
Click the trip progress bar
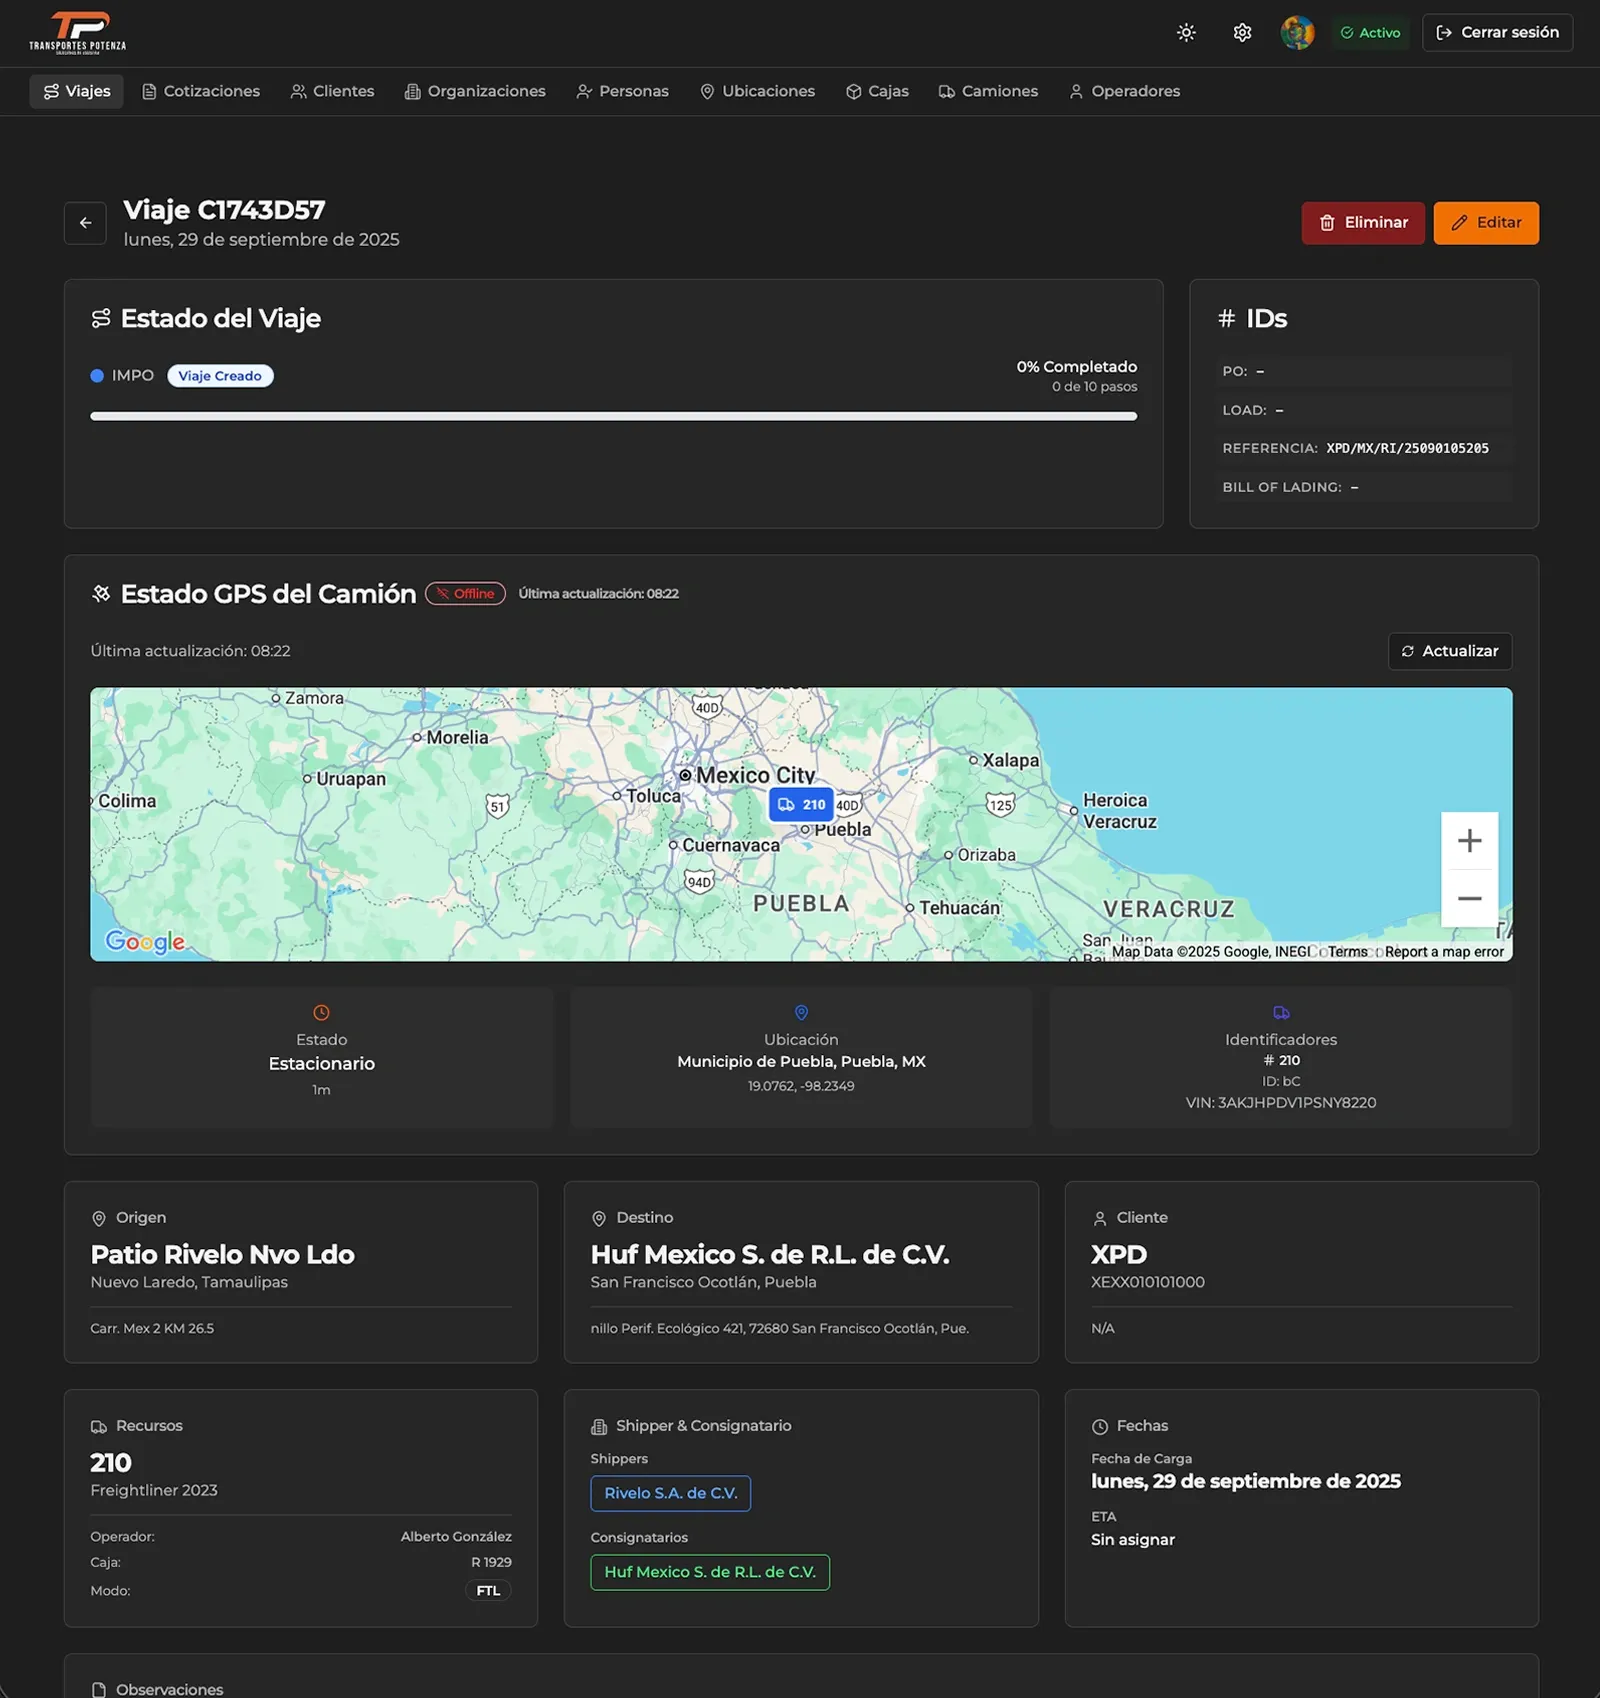(613, 416)
